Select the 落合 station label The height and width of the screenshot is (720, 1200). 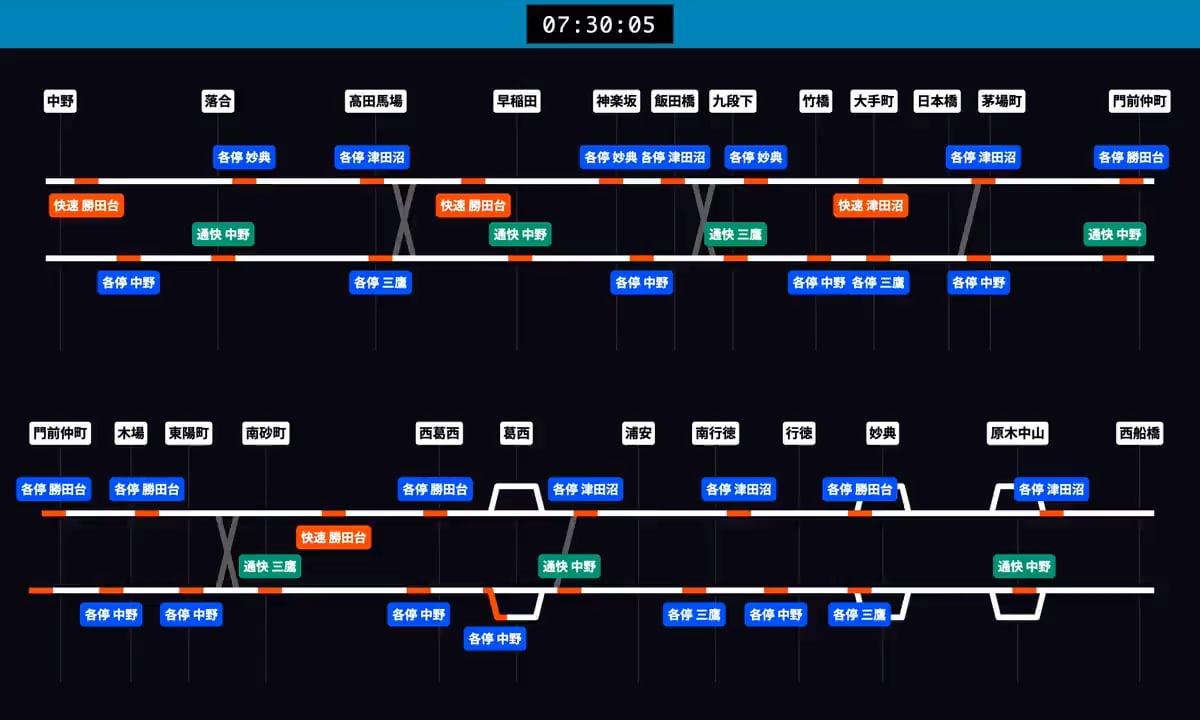[x=218, y=101]
